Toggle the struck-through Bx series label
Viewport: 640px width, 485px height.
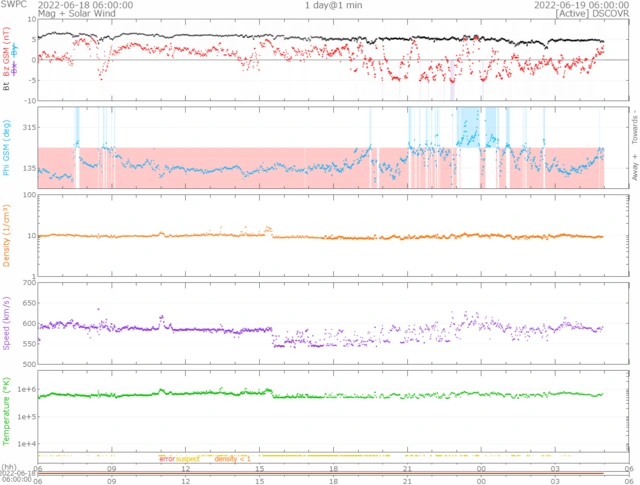coord(14,69)
